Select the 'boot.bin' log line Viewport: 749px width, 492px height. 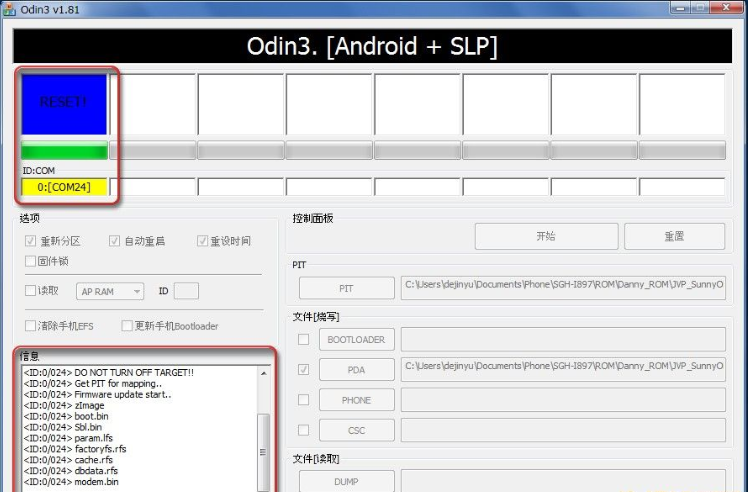(x=66, y=416)
